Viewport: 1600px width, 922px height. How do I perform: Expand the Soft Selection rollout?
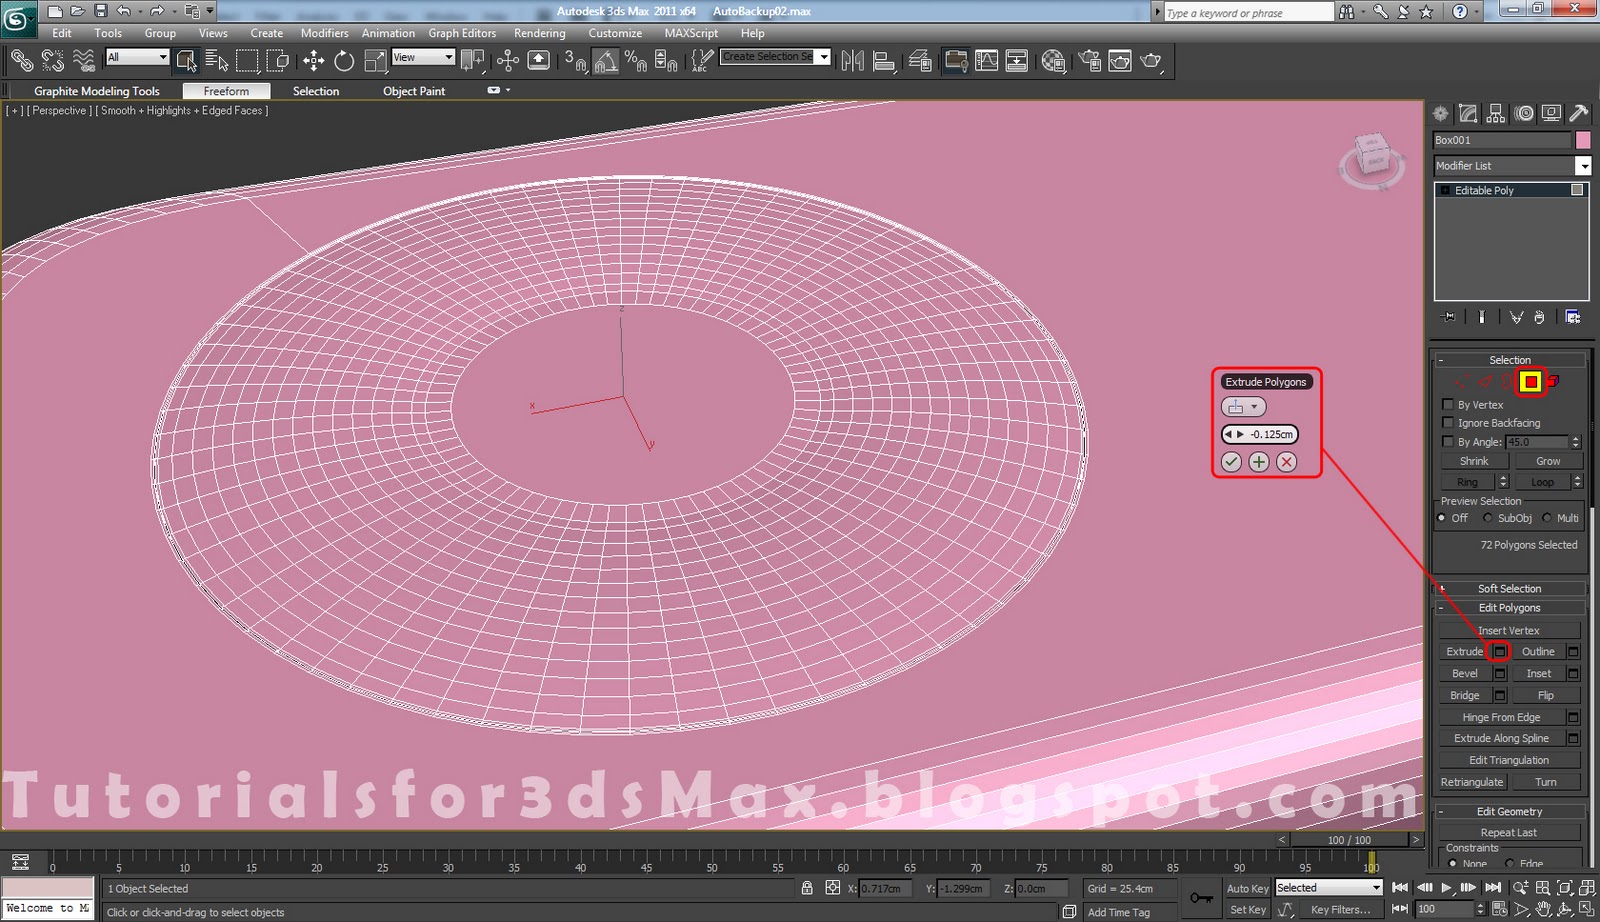(x=1510, y=589)
